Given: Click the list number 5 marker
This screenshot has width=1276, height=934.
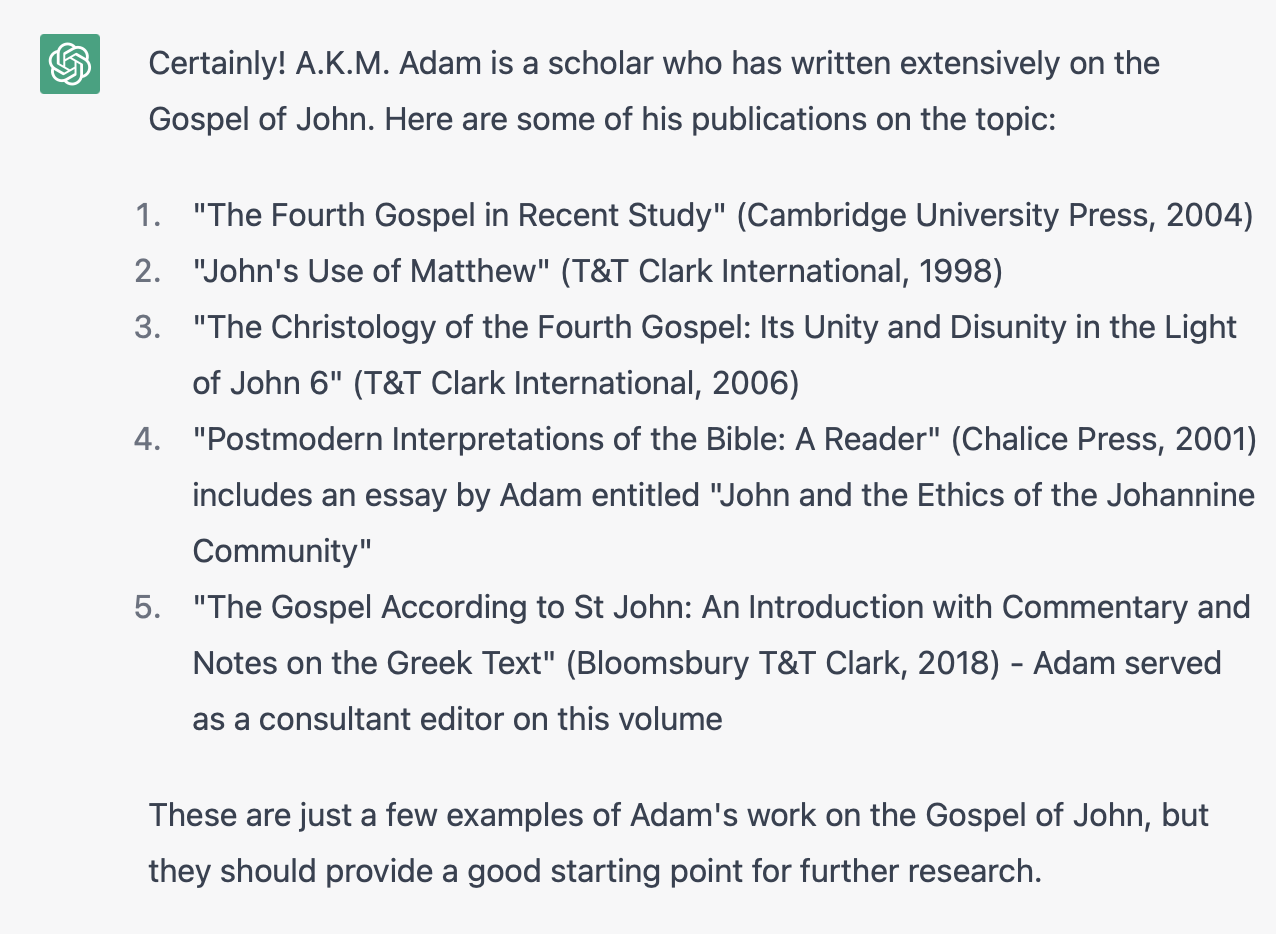Looking at the screenshot, I should coord(148,607).
